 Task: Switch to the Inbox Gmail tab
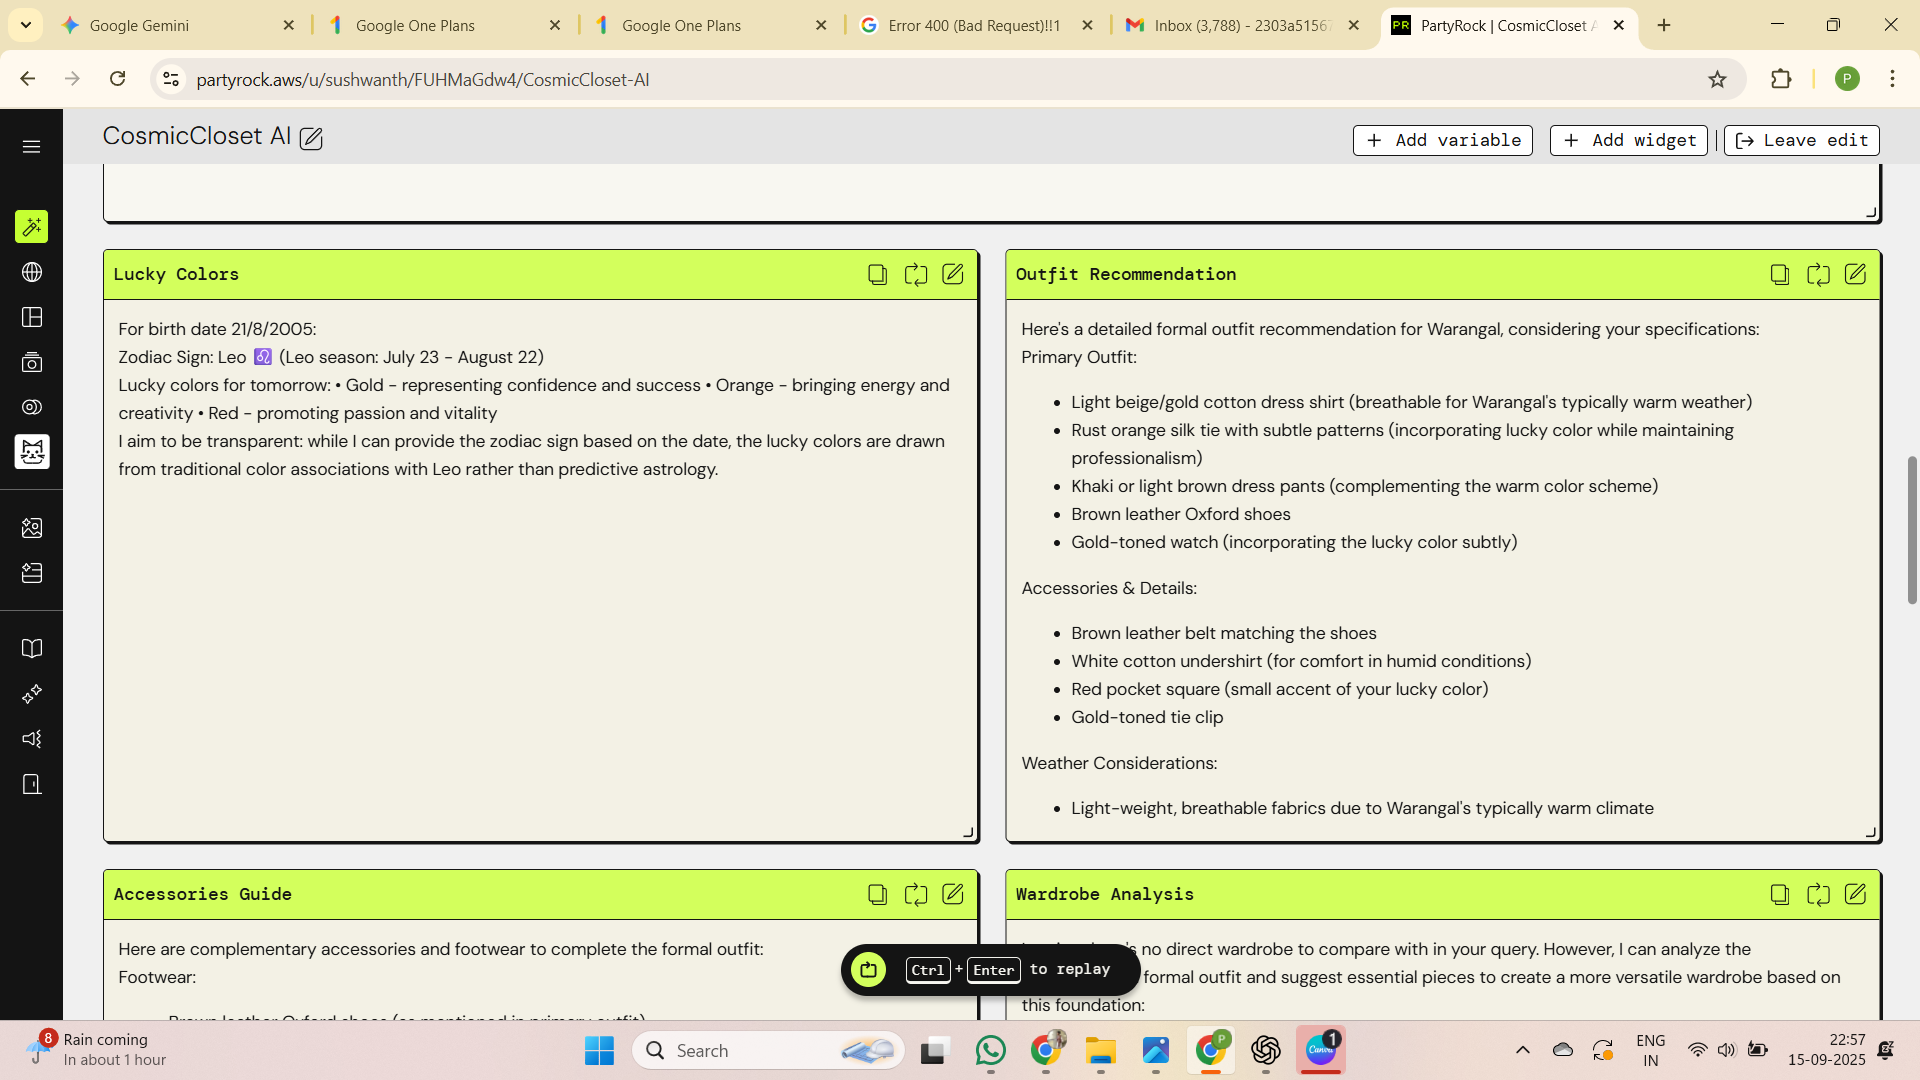(1240, 25)
